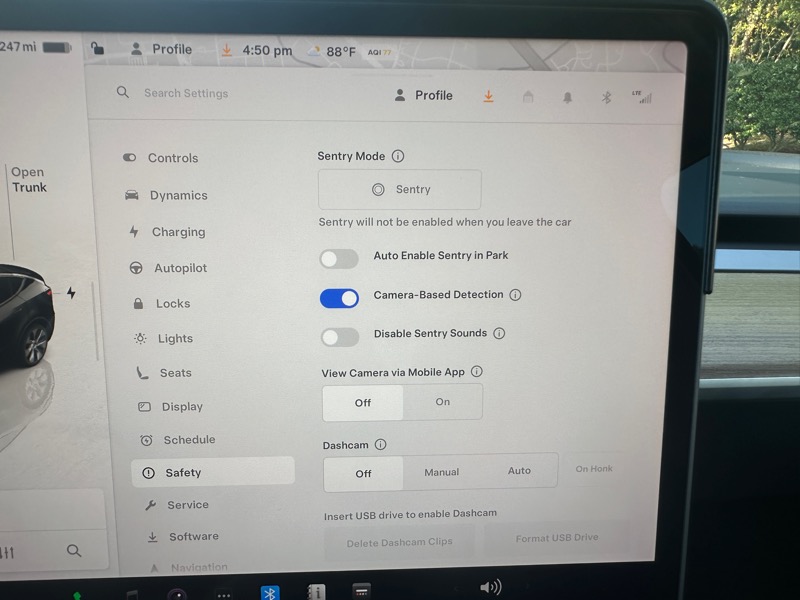Tap the notifications bell icon
This screenshot has height=600, width=800.
pos(566,97)
